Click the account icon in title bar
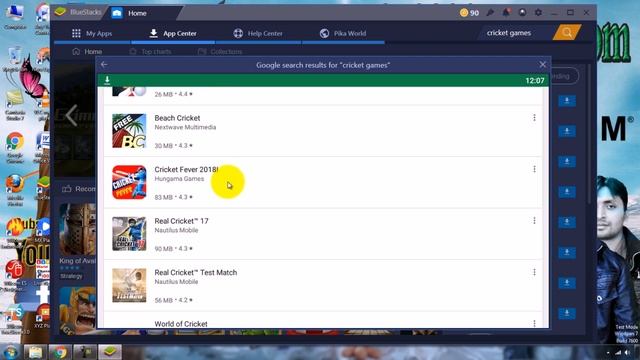The image size is (640, 360). click(x=522, y=13)
